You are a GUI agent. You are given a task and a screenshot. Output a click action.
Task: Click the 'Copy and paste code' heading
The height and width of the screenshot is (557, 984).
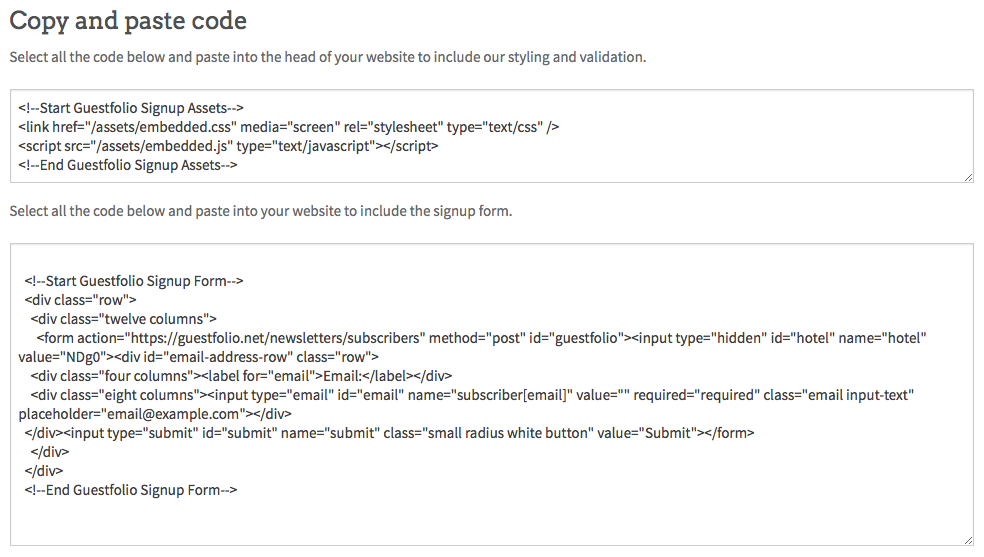coord(128,21)
